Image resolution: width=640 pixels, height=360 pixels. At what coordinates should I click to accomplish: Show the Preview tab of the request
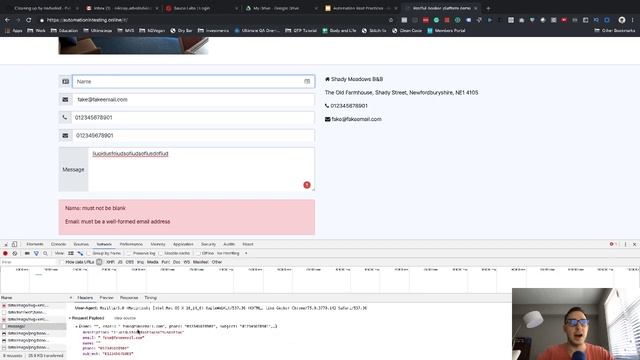tap(106, 298)
